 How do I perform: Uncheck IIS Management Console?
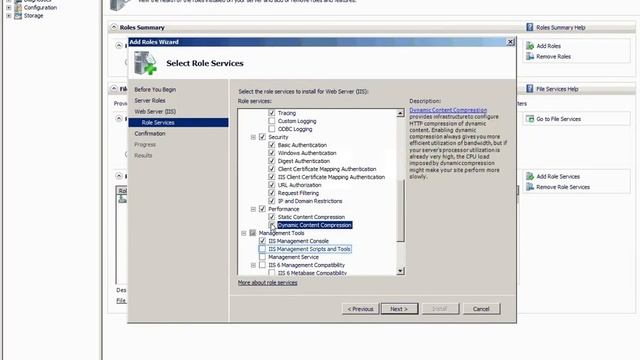pyautogui.click(x=262, y=241)
